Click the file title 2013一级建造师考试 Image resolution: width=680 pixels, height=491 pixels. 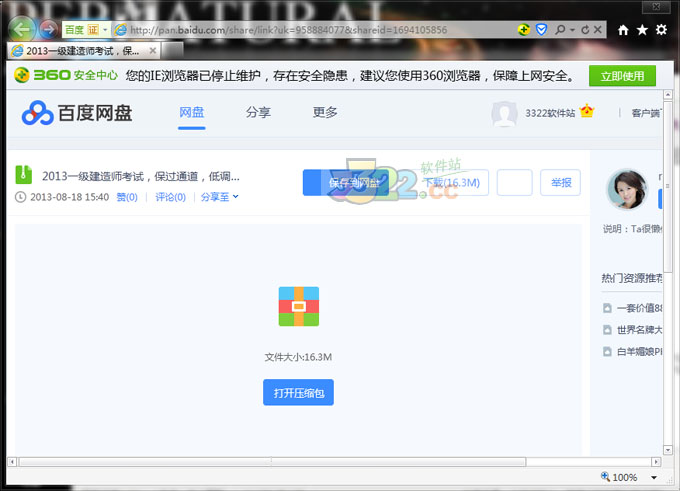point(141,176)
